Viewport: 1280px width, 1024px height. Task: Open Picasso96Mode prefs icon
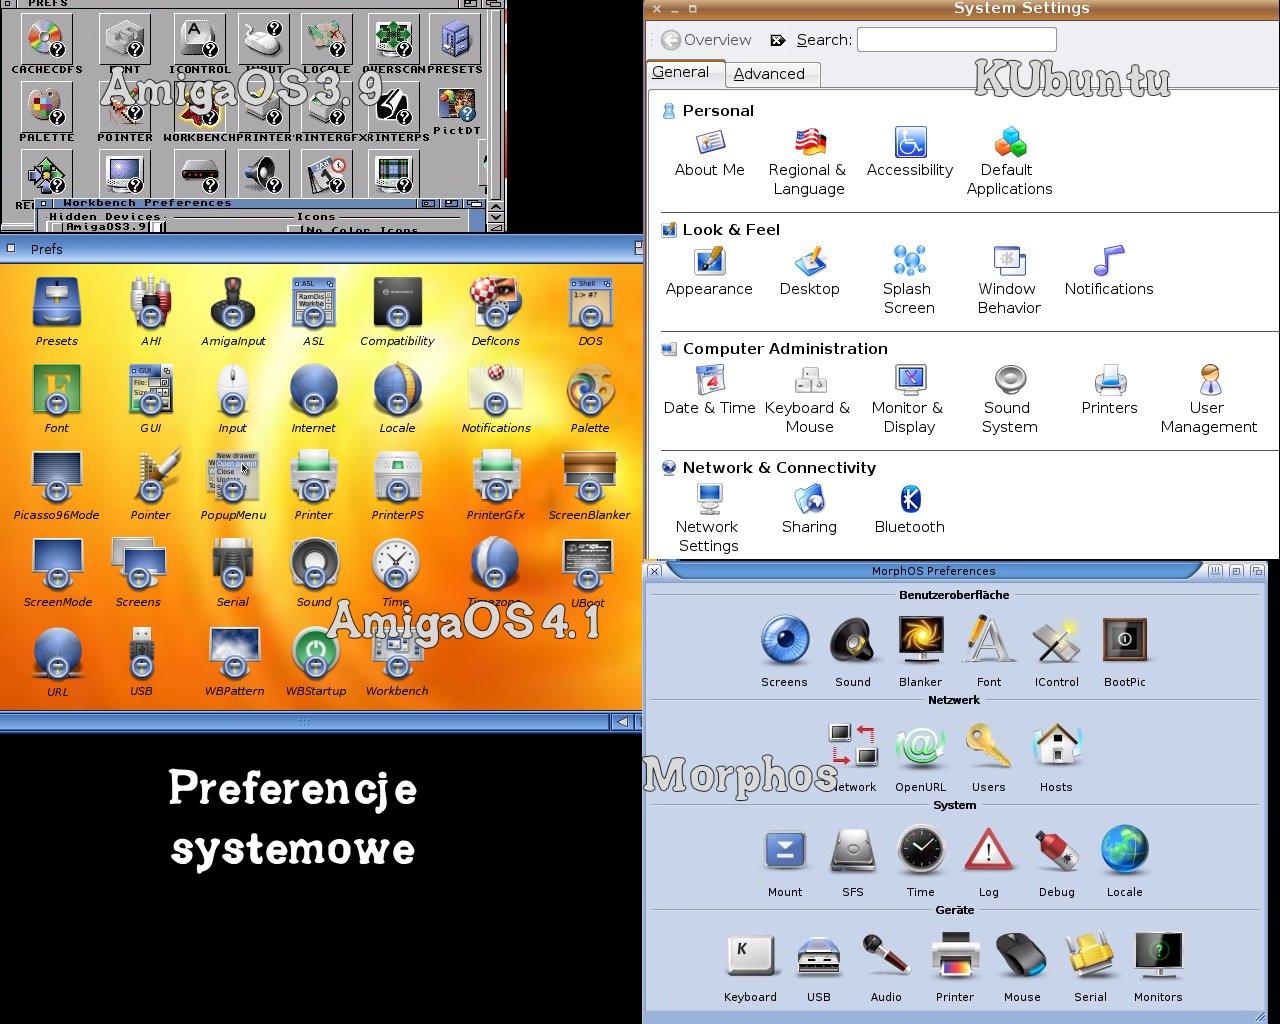[x=57, y=477]
